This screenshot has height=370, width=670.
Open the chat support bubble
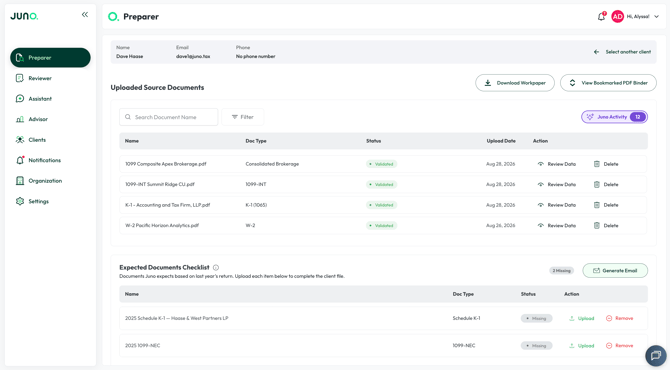tap(655, 355)
